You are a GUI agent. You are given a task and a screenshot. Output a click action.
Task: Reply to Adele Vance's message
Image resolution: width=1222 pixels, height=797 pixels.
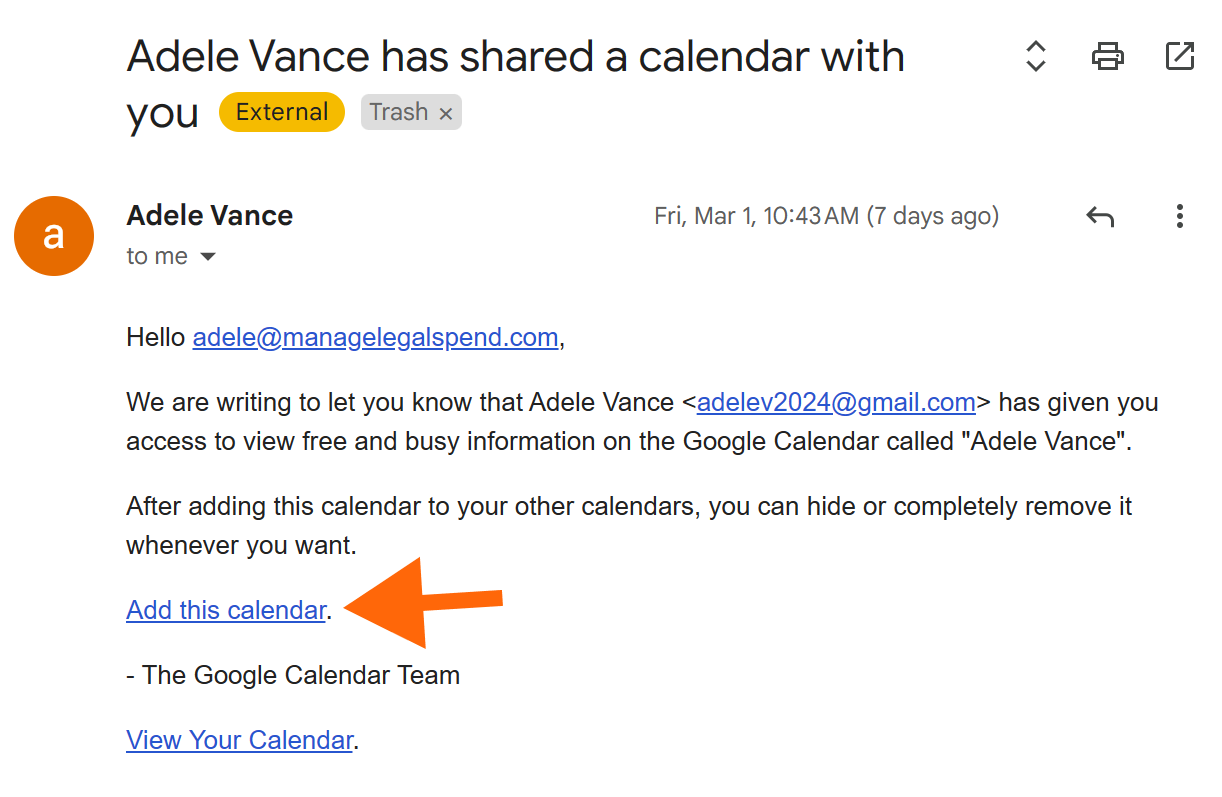point(1100,216)
